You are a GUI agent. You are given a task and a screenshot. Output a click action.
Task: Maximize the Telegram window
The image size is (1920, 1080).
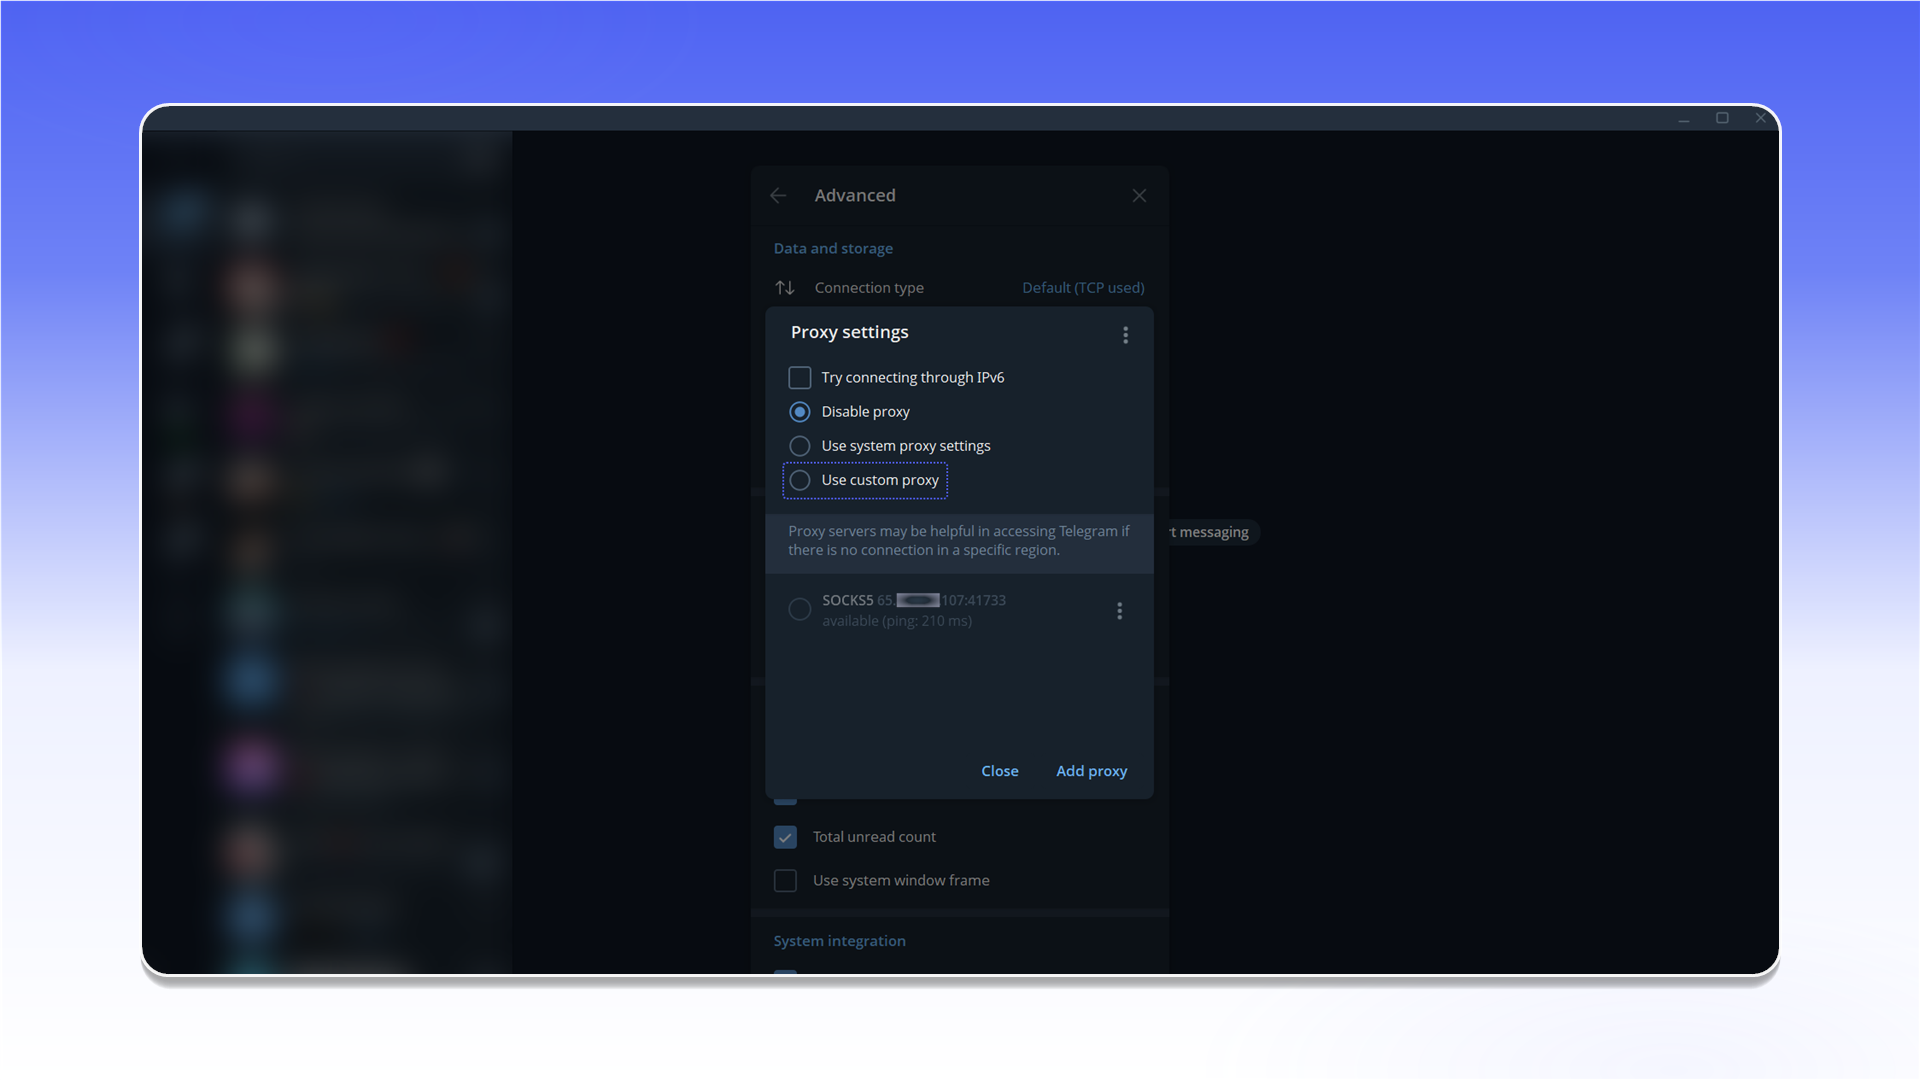point(1722,118)
